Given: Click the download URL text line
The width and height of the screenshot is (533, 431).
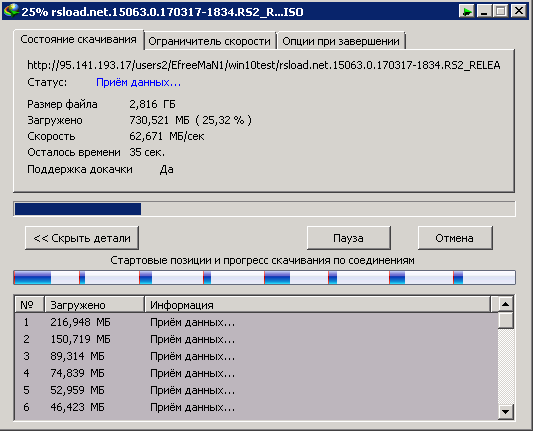Looking at the screenshot, I should click(264, 65).
